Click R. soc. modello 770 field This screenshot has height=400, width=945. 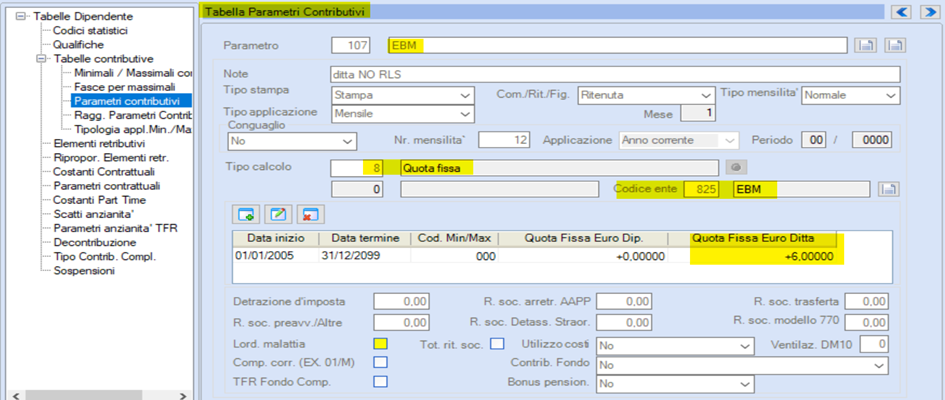(x=867, y=323)
